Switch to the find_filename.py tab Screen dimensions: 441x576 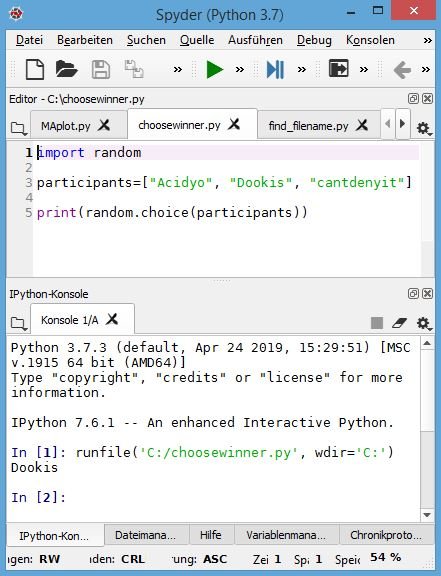click(308, 126)
